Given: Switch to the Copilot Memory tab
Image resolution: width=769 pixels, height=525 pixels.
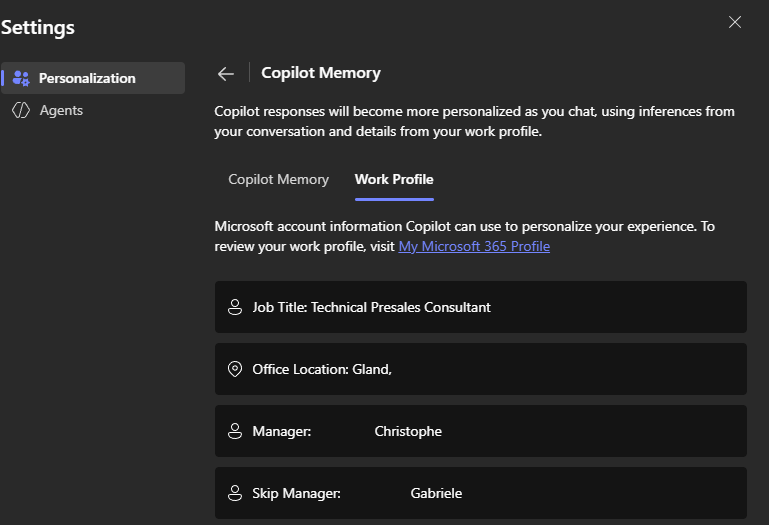Looking at the screenshot, I should pyautogui.click(x=279, y=180).
